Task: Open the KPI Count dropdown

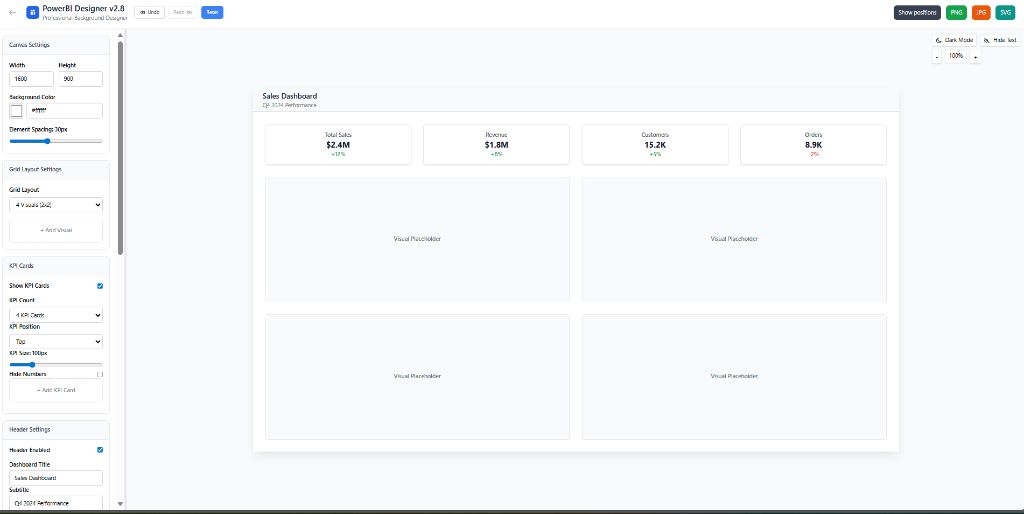Action: point(56,315)
